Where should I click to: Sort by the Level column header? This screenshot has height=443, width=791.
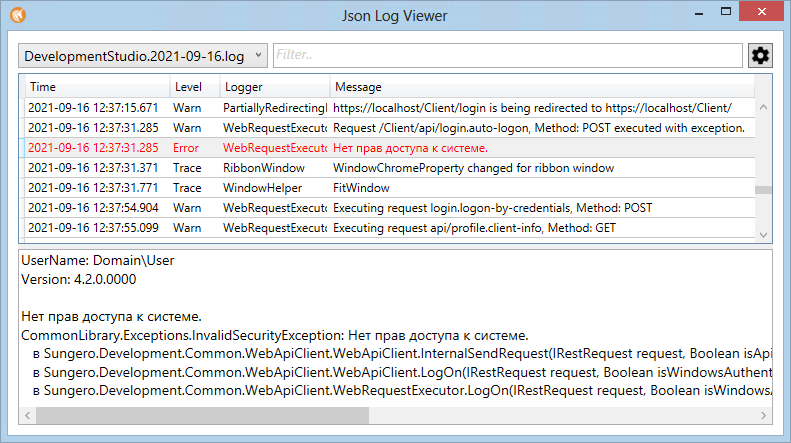pyautogui.click(x=192, y=87)
